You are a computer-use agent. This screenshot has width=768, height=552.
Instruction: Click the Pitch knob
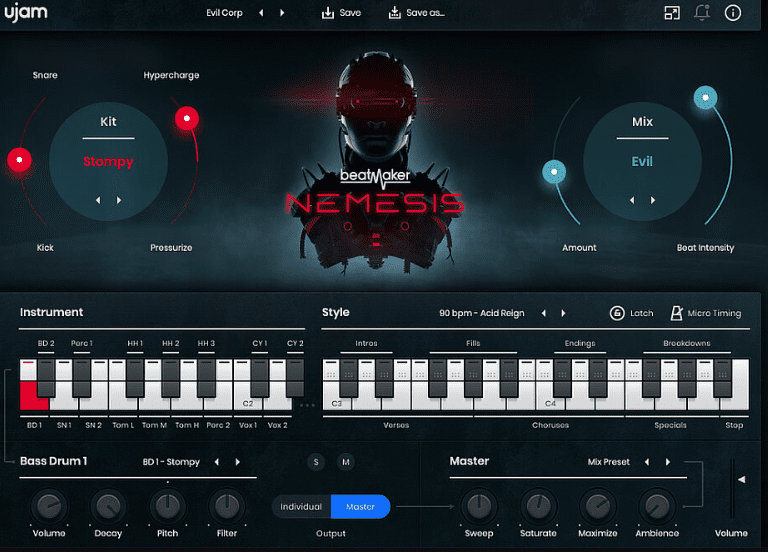point(168,506)
